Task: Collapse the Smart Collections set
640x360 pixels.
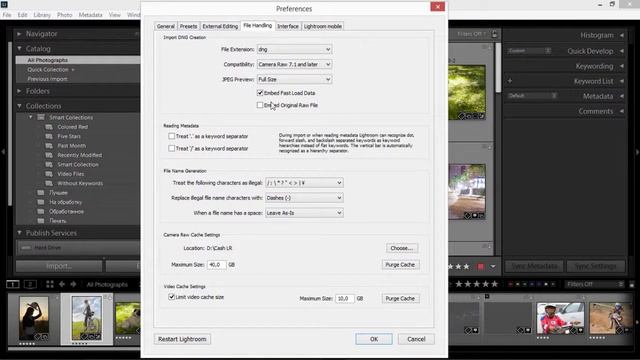Action: click(31, 118)
